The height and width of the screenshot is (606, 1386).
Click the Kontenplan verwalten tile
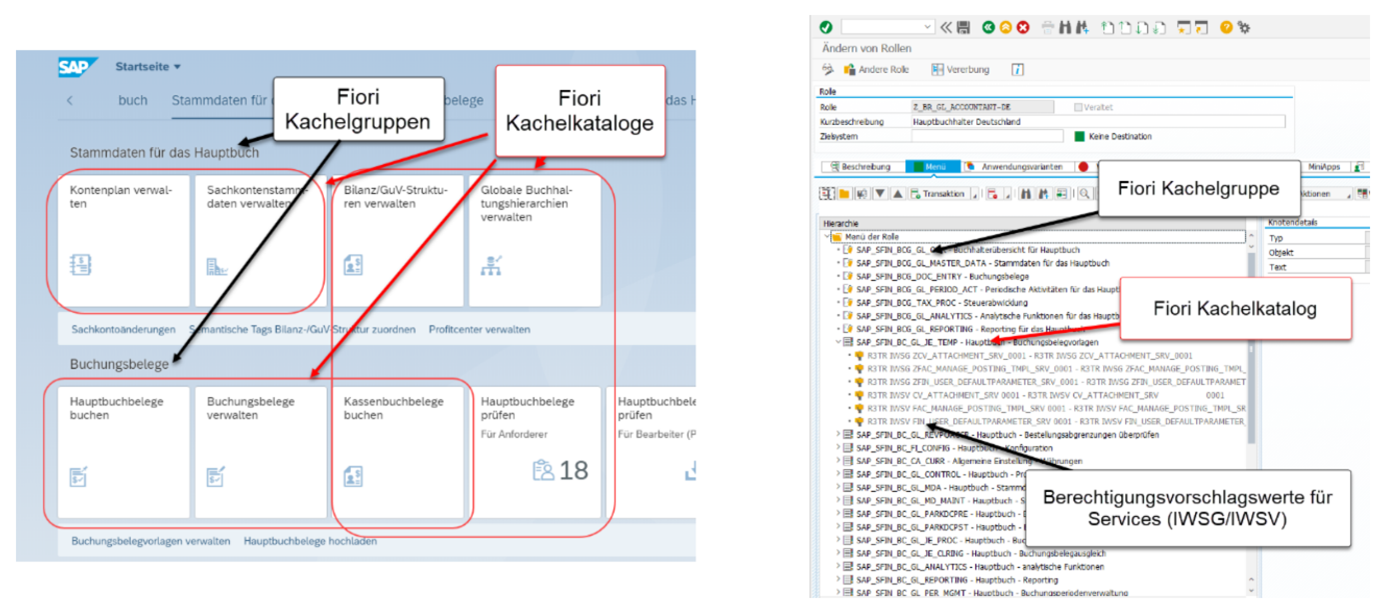124,240
